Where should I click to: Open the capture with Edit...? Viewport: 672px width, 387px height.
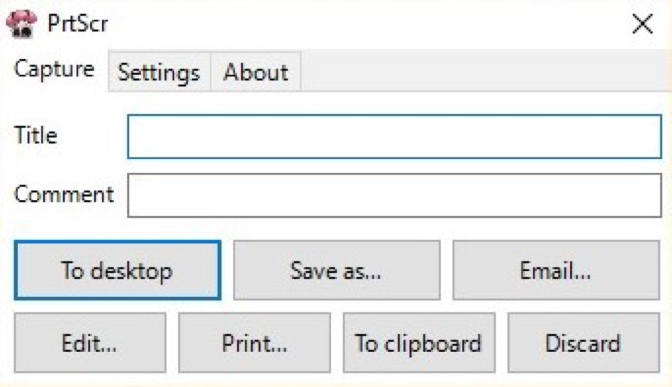(90, 343)
